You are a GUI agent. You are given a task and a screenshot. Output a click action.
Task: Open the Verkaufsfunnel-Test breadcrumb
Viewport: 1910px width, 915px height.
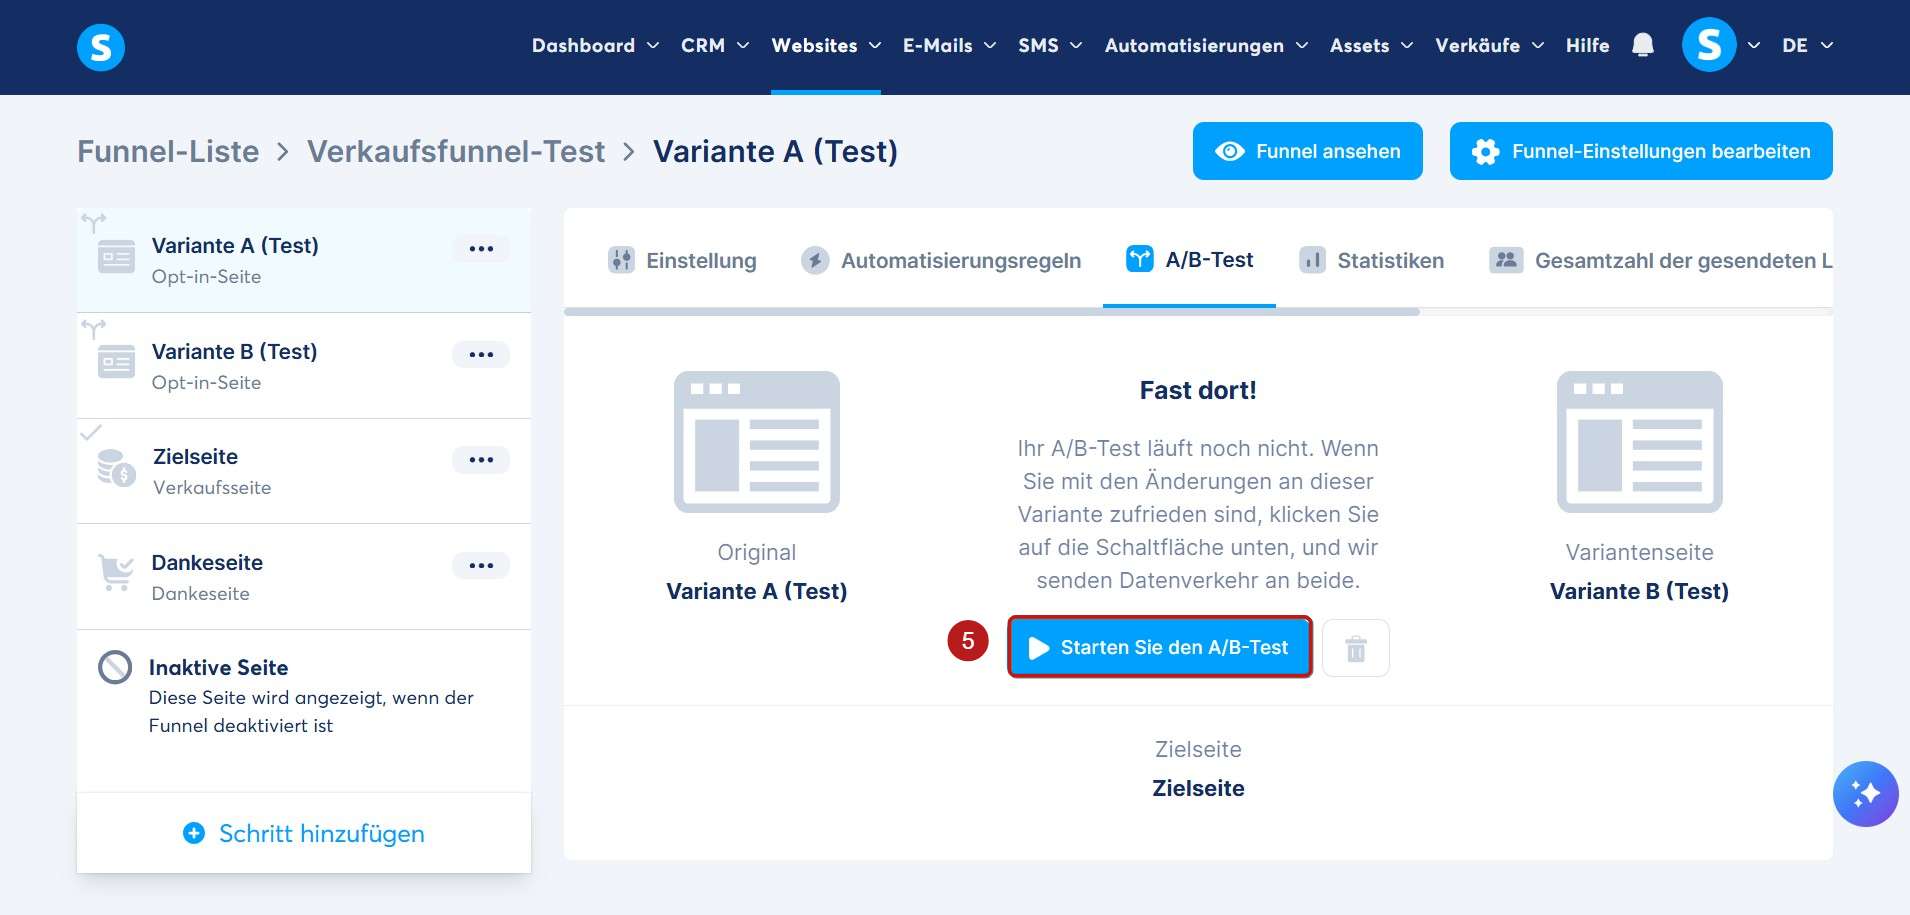point(456,151)
